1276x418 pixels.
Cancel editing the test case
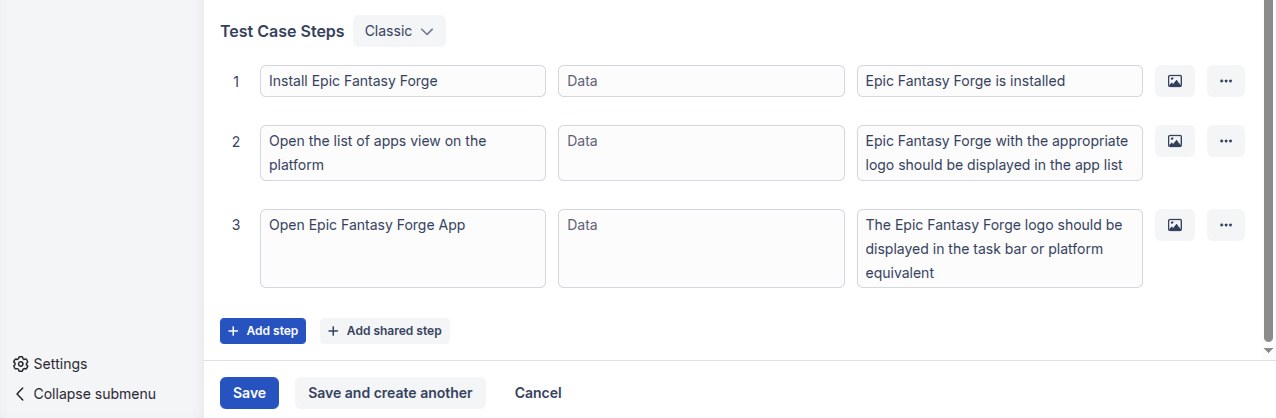click(x=538, y=393)
